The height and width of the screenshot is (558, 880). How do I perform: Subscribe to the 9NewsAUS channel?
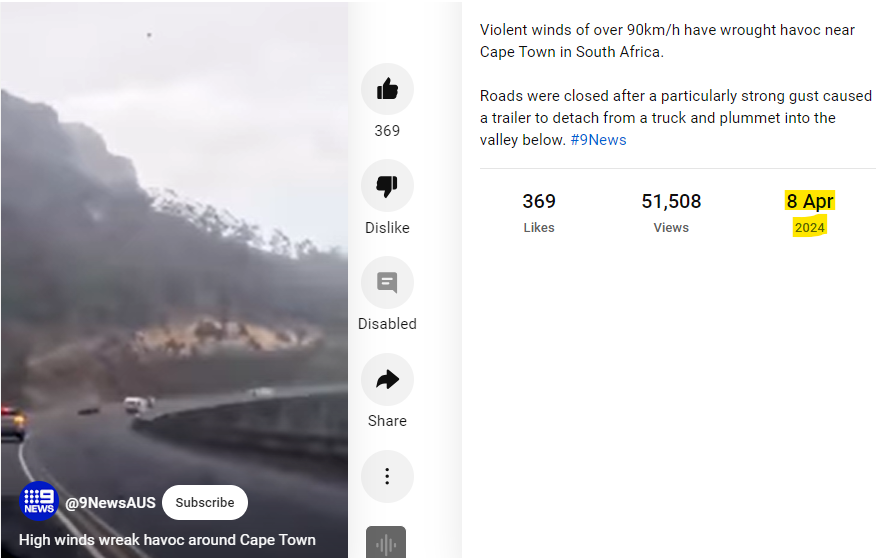coord(205,502)
